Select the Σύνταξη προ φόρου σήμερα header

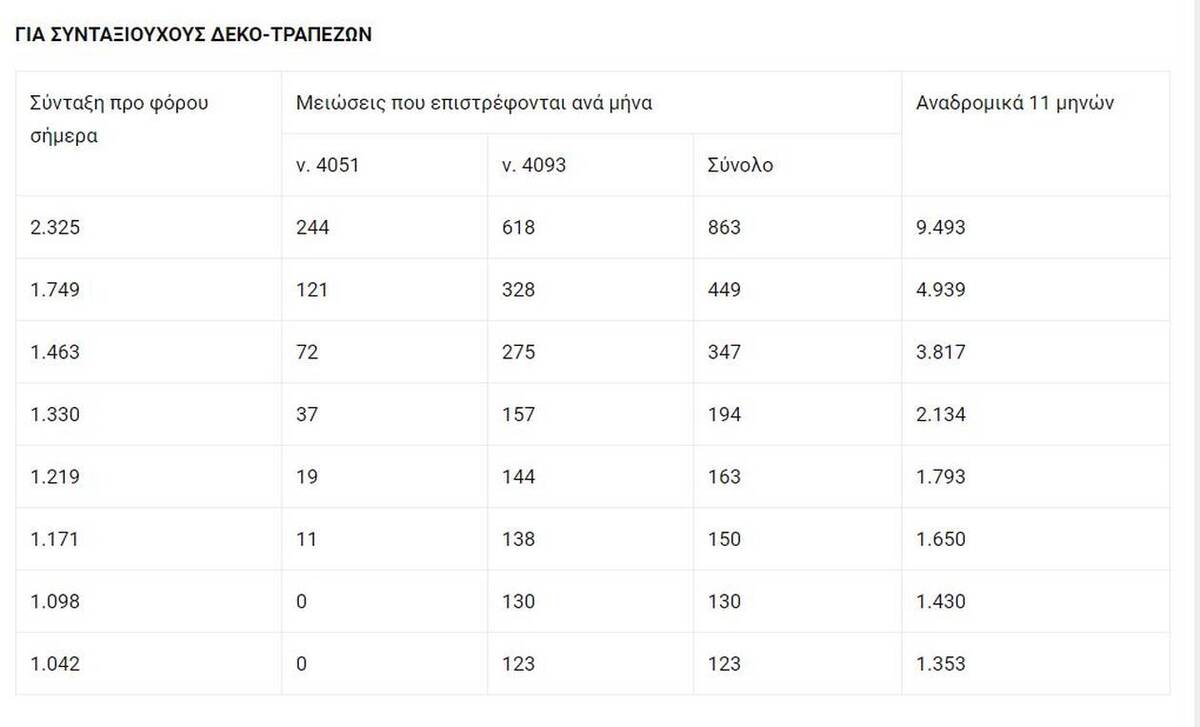click(x=120, y=119)
